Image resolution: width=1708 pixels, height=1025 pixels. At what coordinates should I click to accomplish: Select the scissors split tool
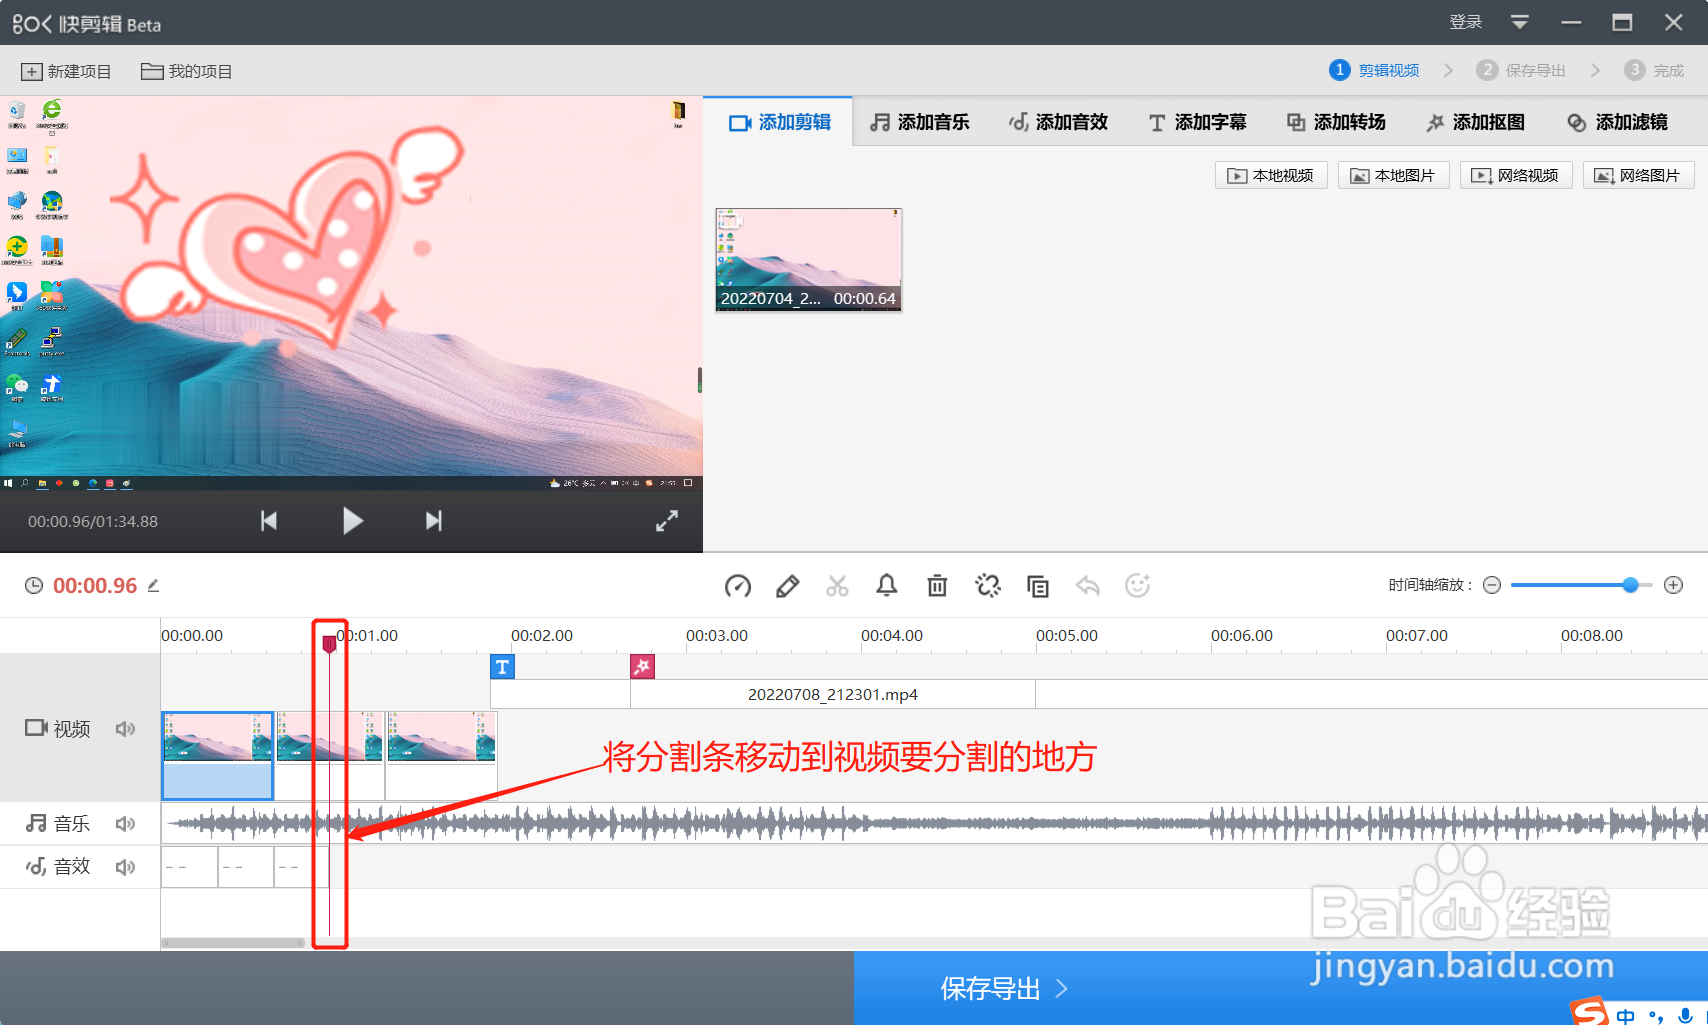click(837, 585)
